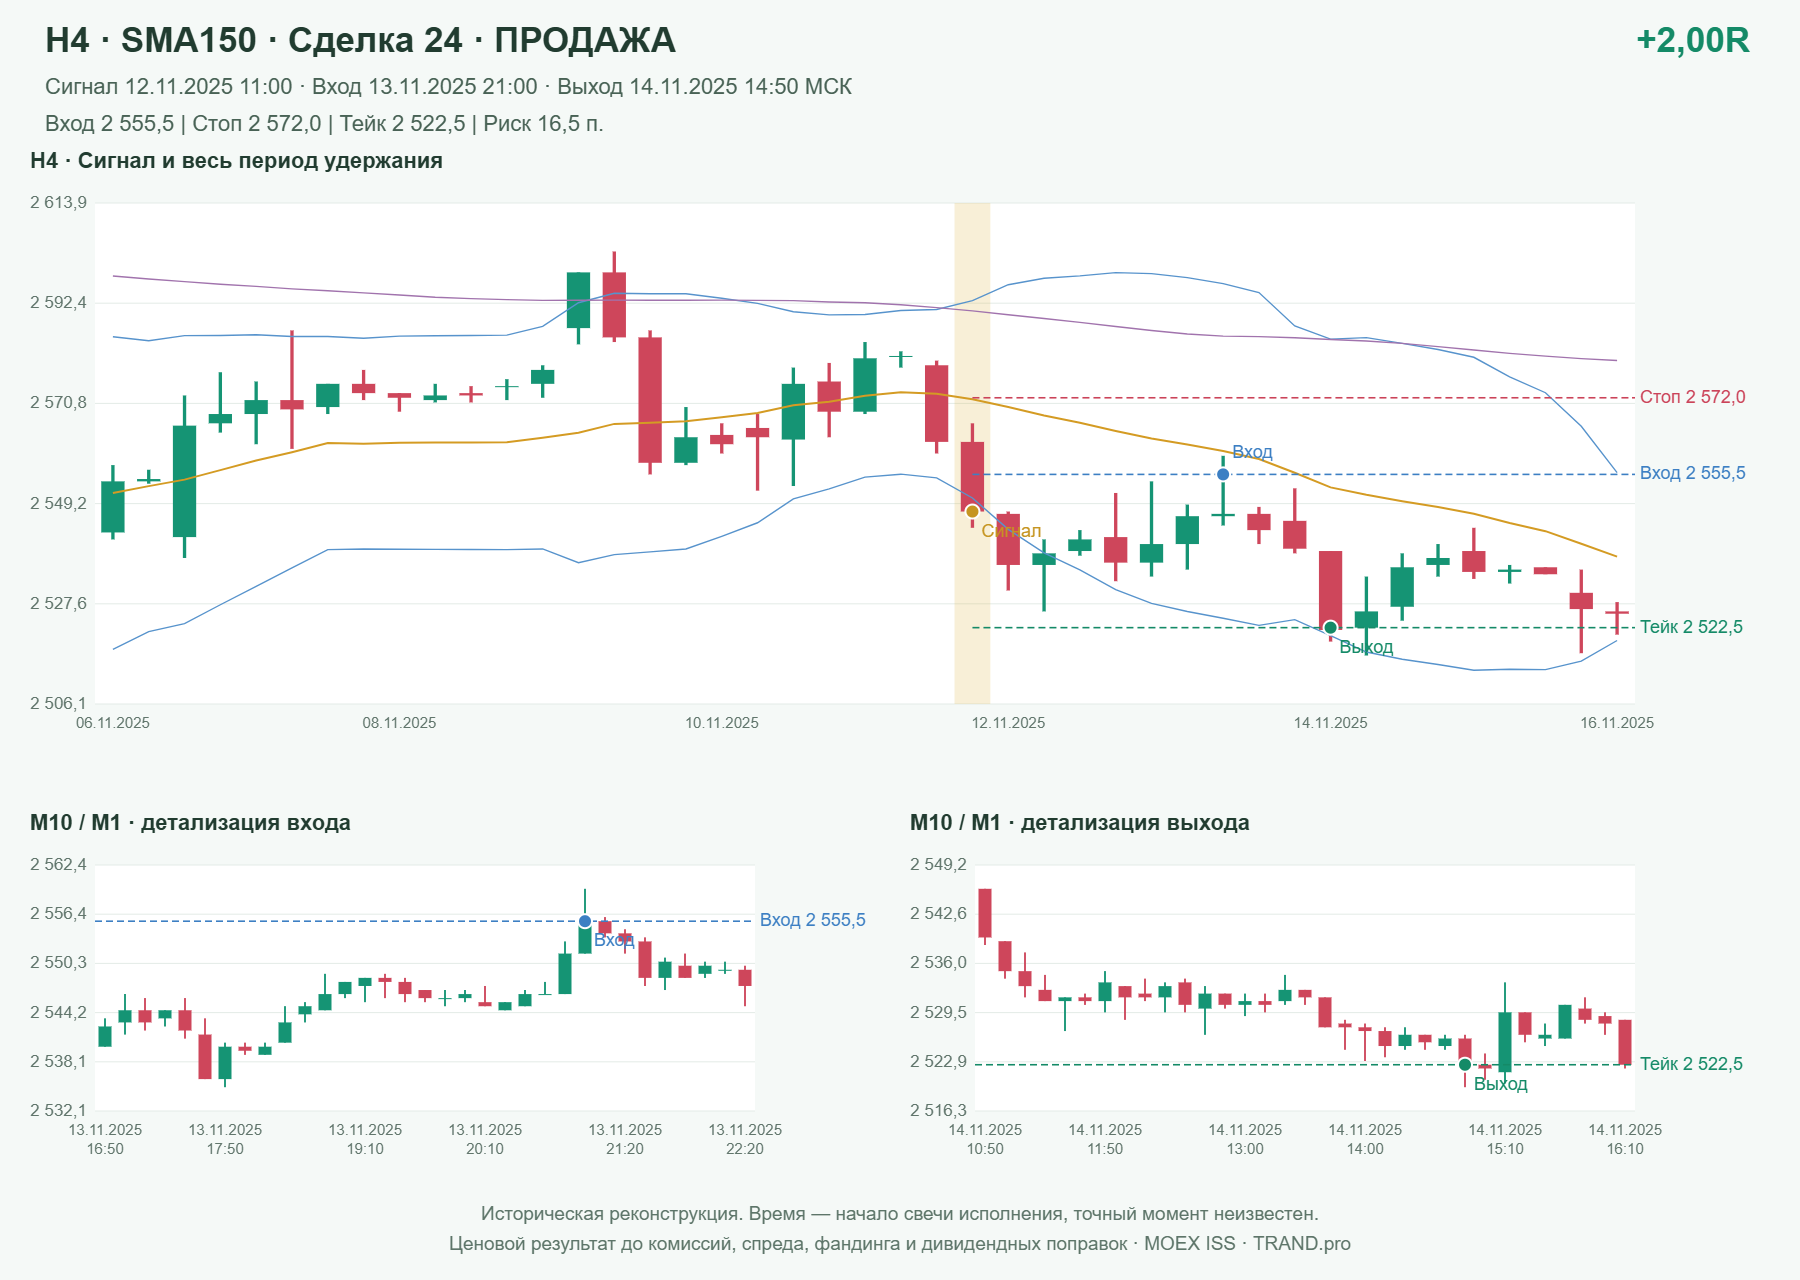Click the 2 549,2 value on the exit detail axis
Viewport: 1800px width, 1280px height.
pos(938,865)
